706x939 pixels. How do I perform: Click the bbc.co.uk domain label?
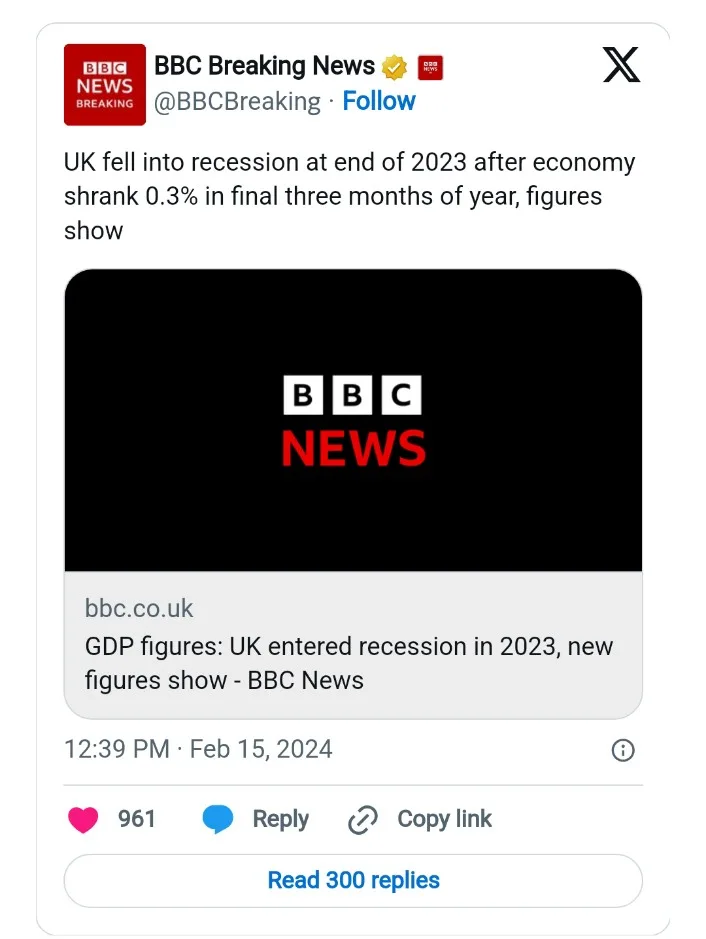point(139,609)
